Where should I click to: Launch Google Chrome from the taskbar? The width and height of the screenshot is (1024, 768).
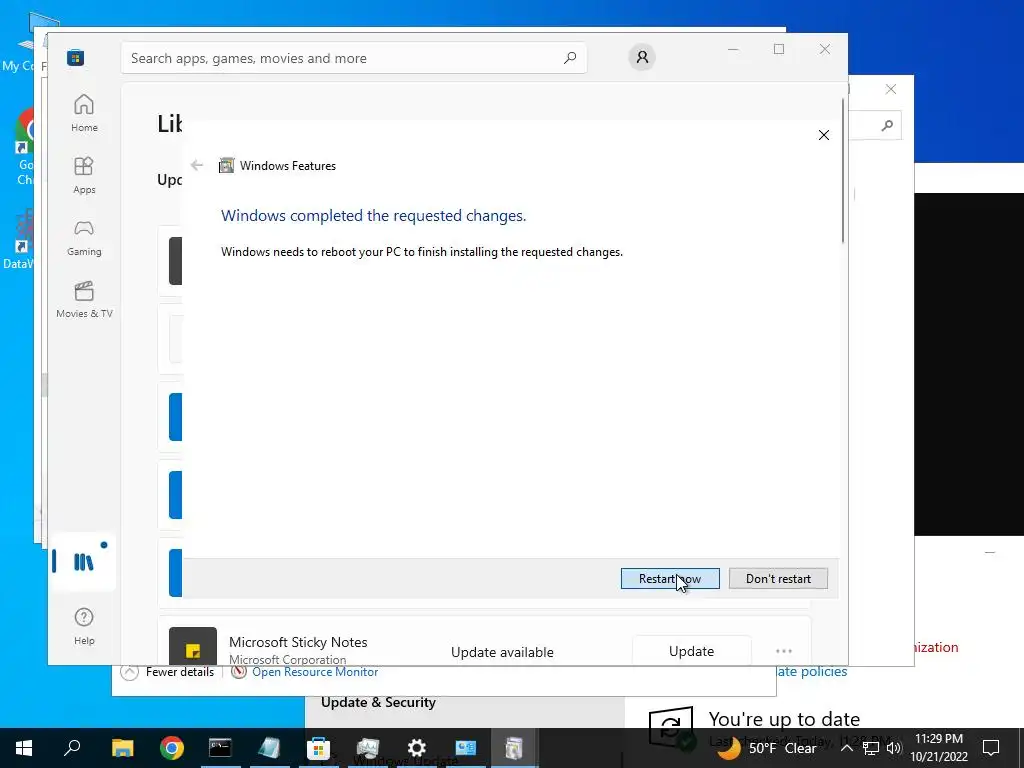pyautogui.click(x=172, y=748)
